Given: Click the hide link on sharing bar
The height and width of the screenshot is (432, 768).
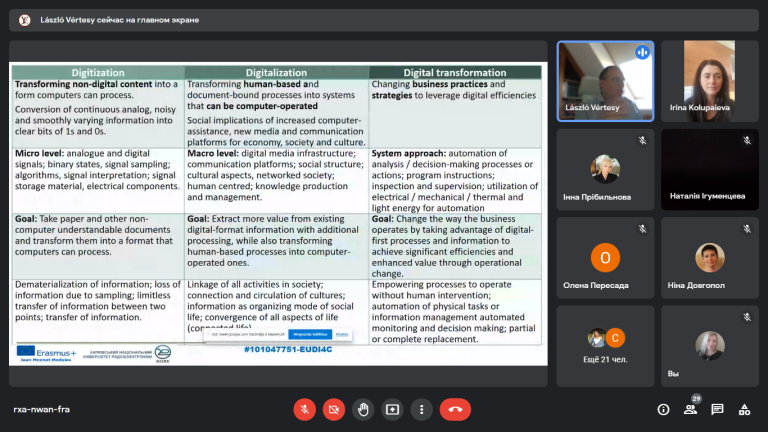Looking at the screenshot, I should tap(342, 334).
